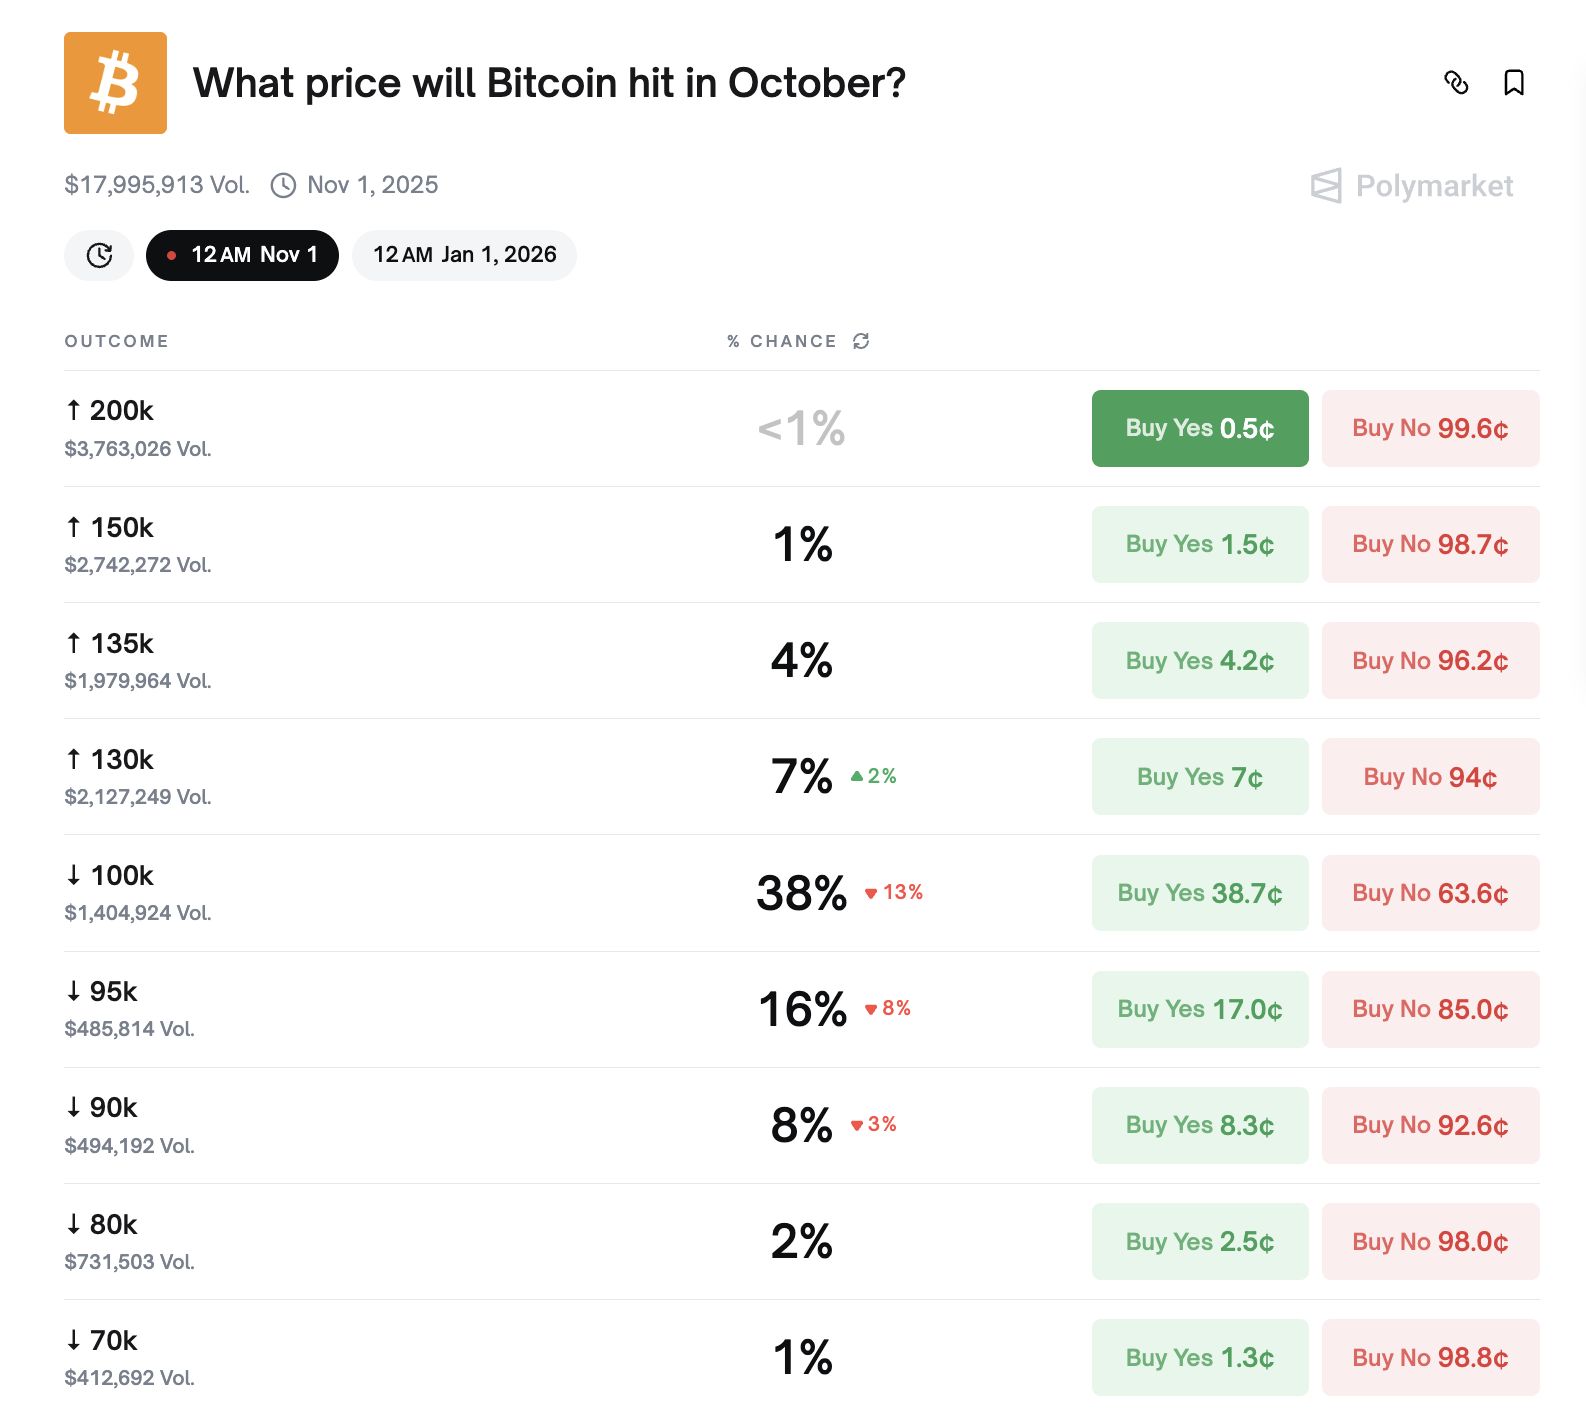Copy the market link via chain icon
This screenshot has height=1416, width=1586.
[1456, 83]
